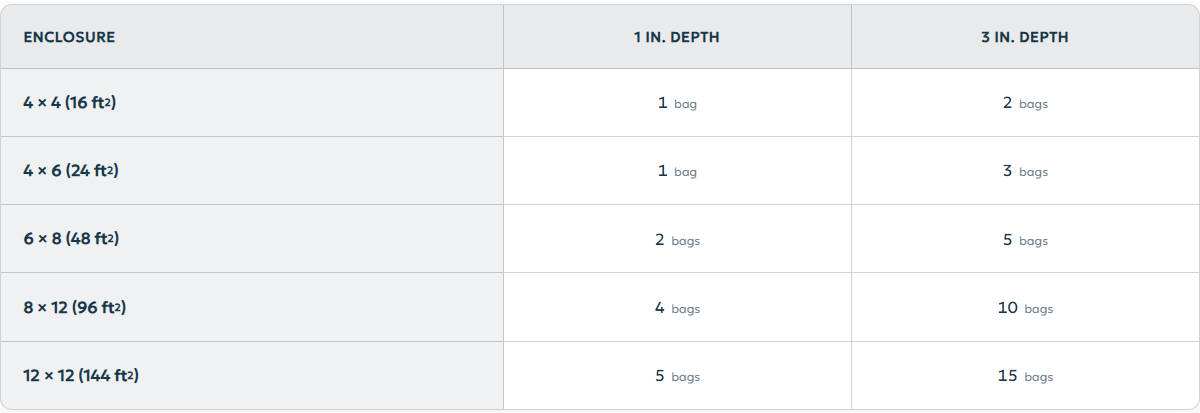The image size is (1200, 413).
Task: Click 1 bag cell for 4 × 6 enclosure
Action: point(677,171)
